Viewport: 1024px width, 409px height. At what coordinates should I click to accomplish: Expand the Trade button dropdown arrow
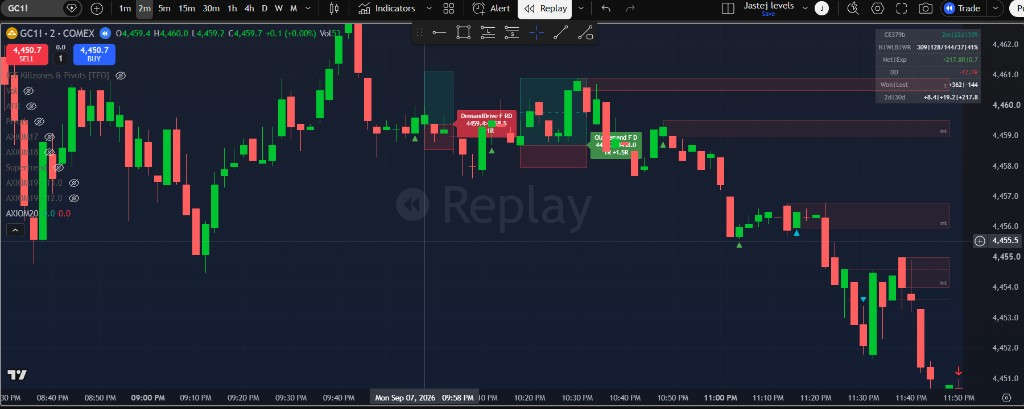pos(995,8)
